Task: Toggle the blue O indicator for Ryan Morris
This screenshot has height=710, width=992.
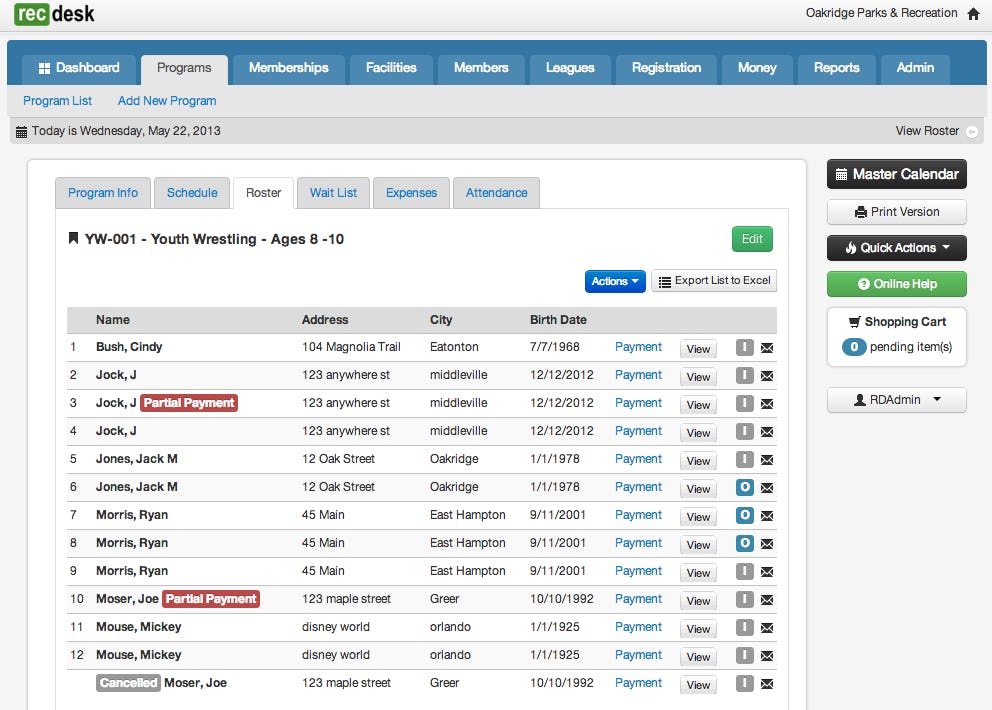Action: 744,516
